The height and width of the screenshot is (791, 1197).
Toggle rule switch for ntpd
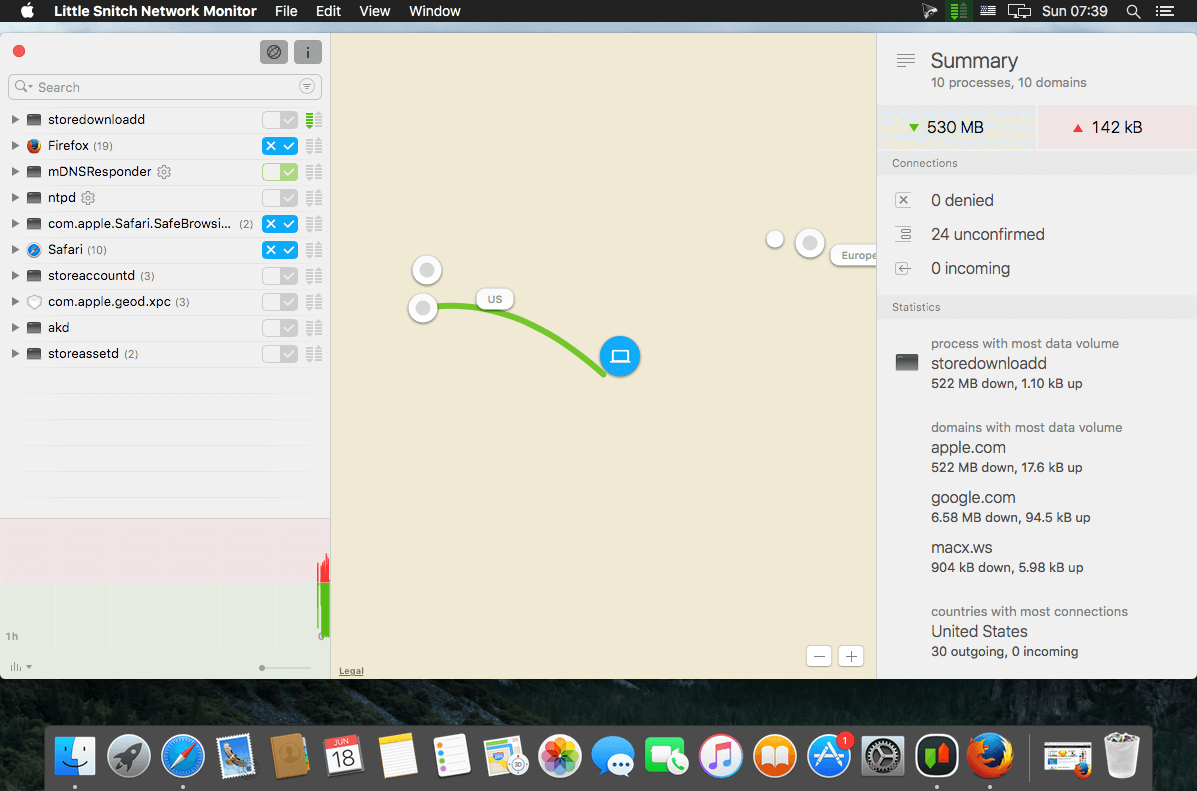(x=279, y=198)
